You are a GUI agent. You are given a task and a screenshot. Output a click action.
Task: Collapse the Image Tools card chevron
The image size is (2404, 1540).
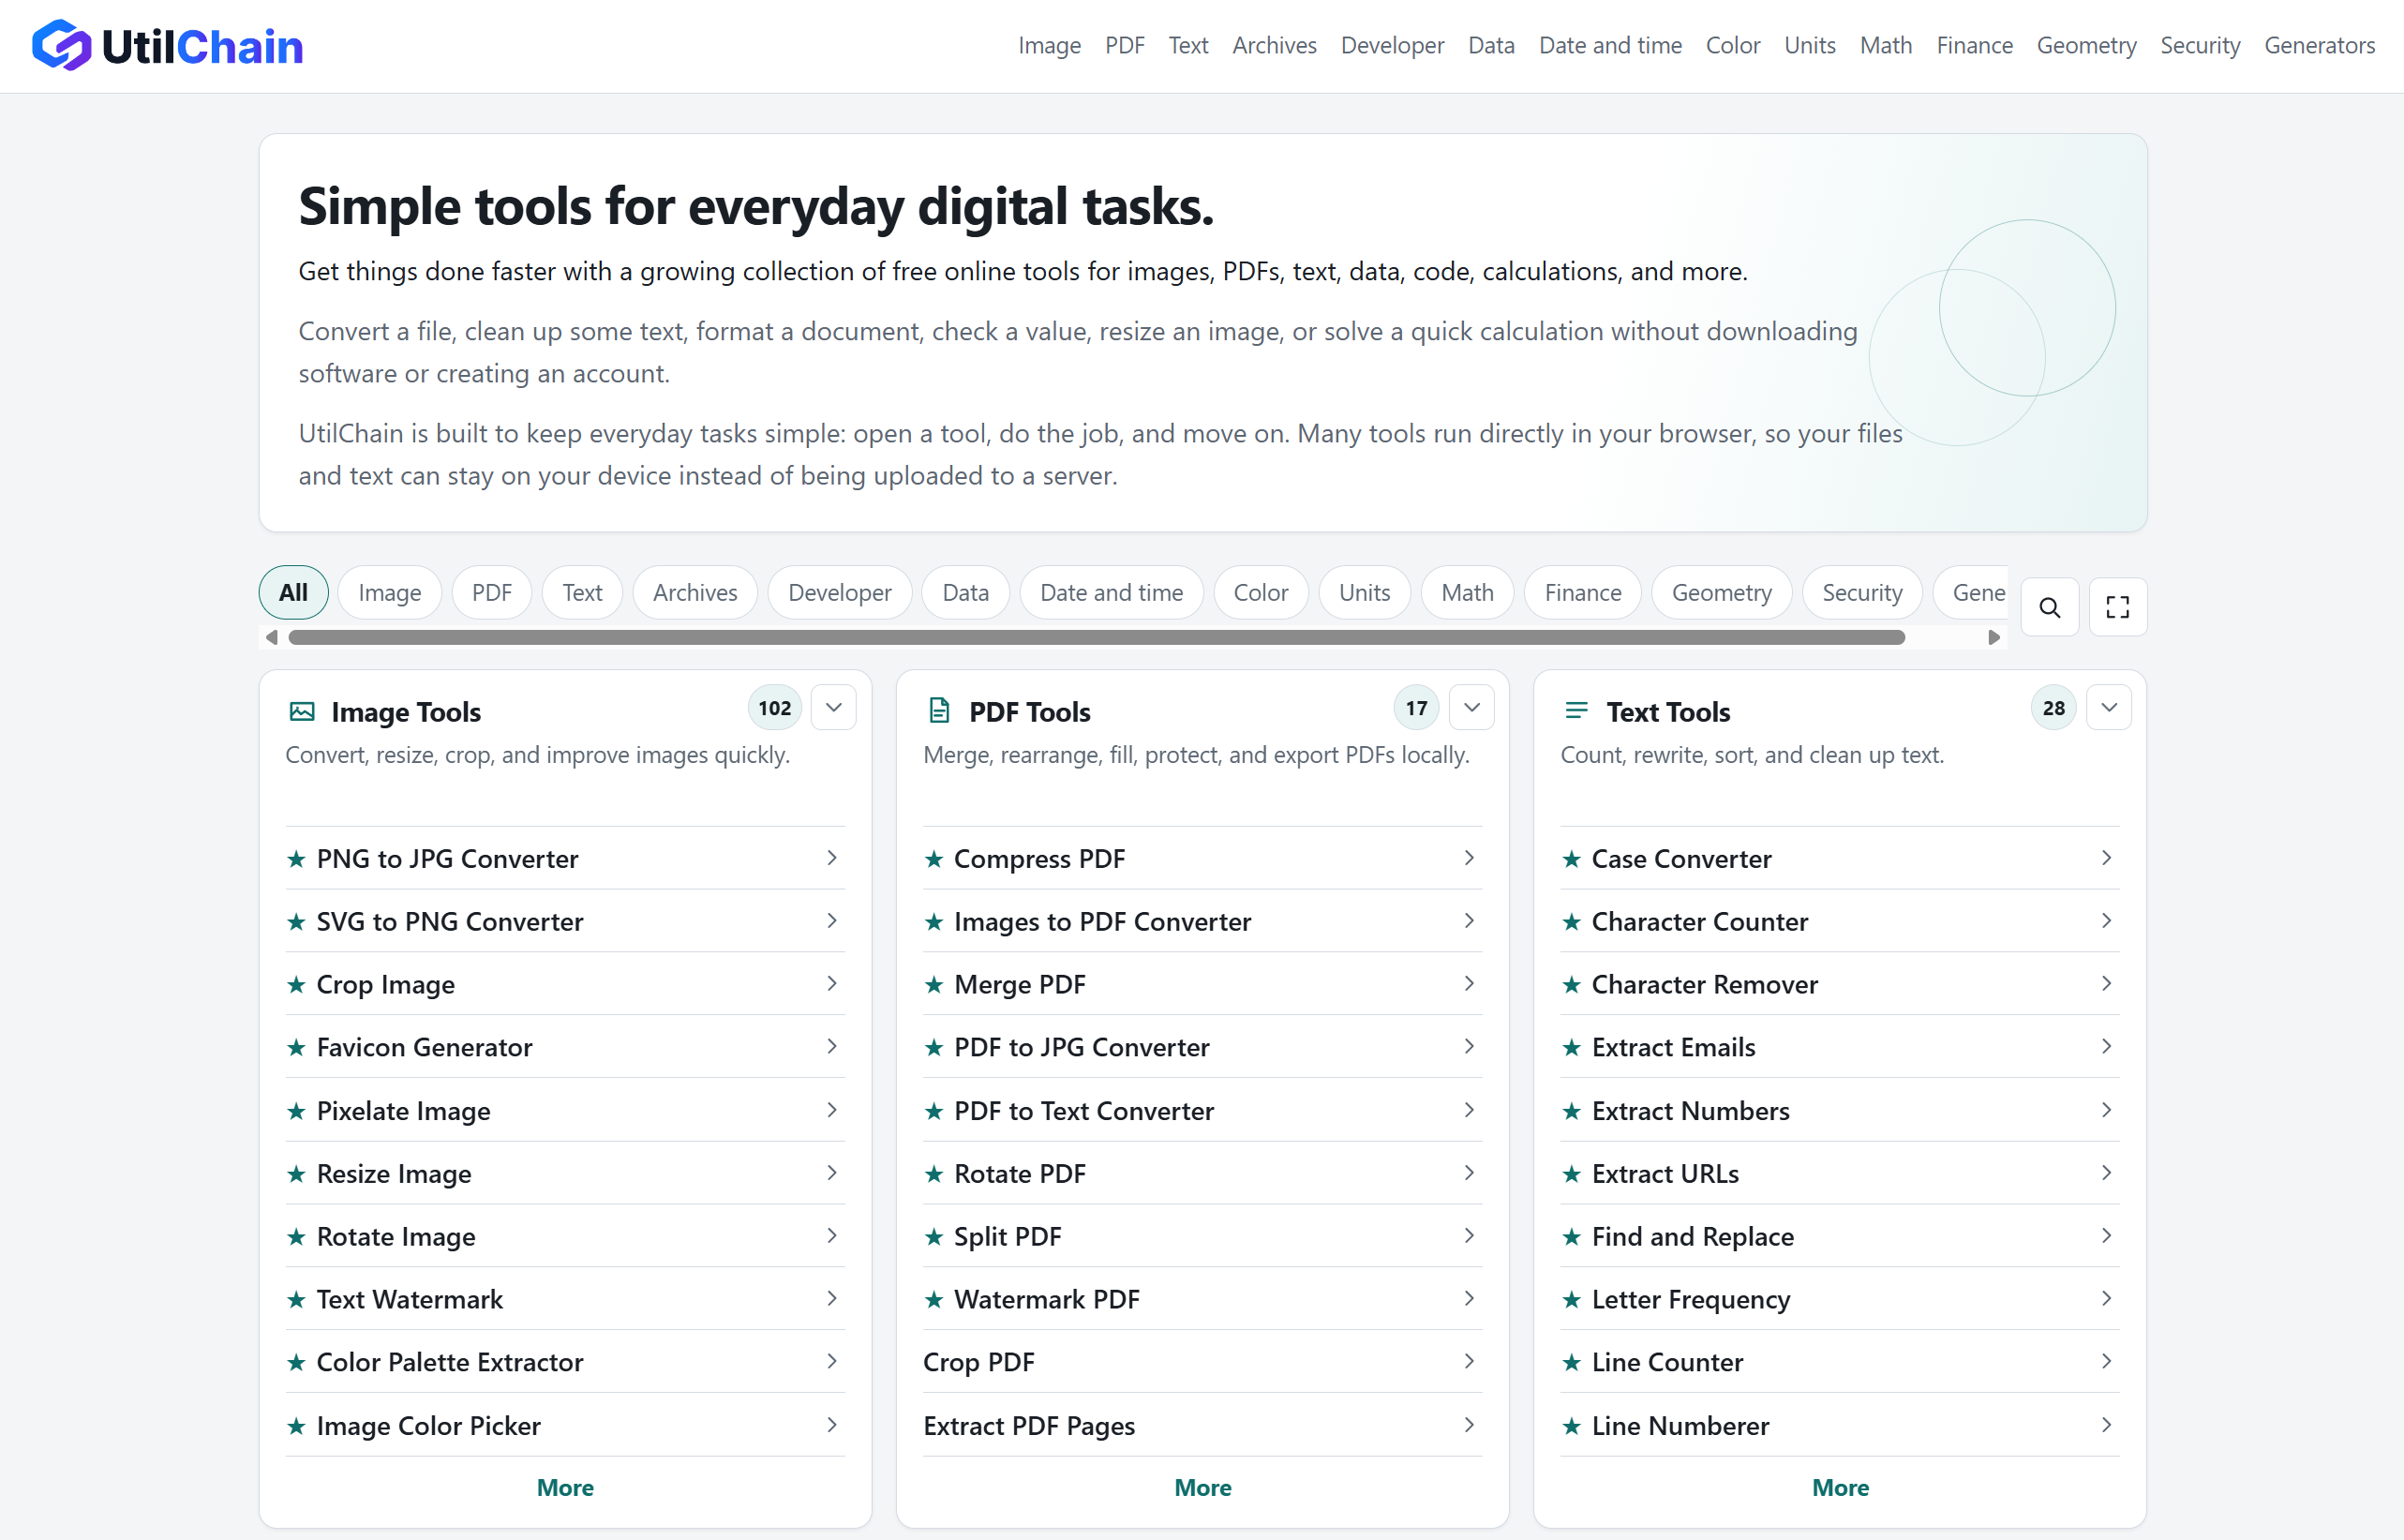click(x=833, y=708)
